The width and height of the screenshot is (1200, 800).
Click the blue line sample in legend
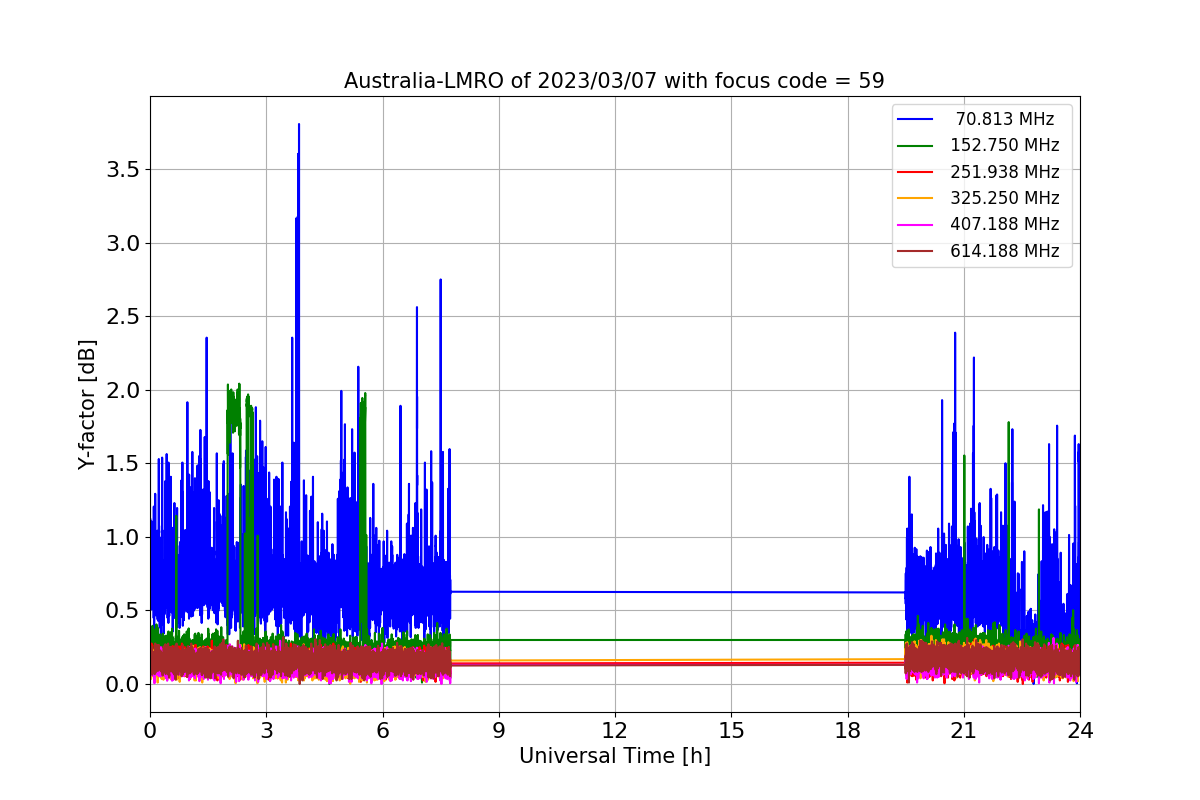click(x=916, y=120)
